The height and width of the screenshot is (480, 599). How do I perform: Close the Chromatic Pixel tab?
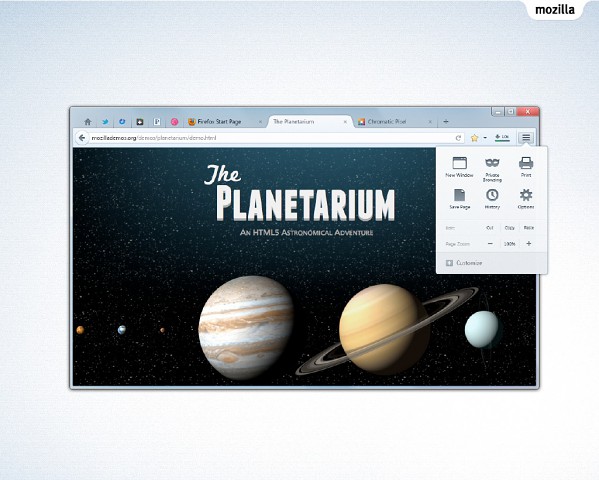click(430, 122)
